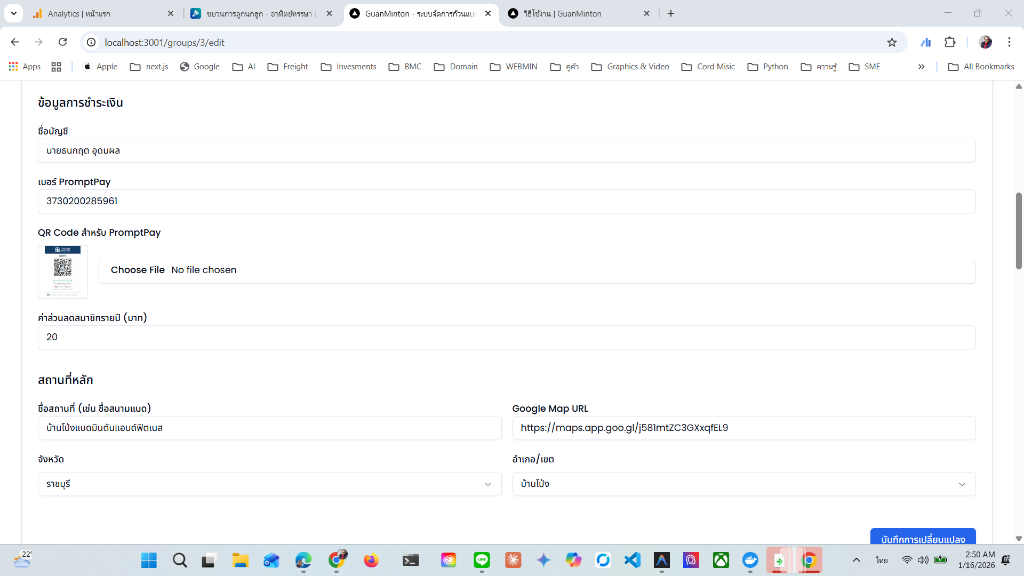Expand the จังหวัด dropdown showing ราชบุรี
1024x576 pixels.
(x=269, y=484)
